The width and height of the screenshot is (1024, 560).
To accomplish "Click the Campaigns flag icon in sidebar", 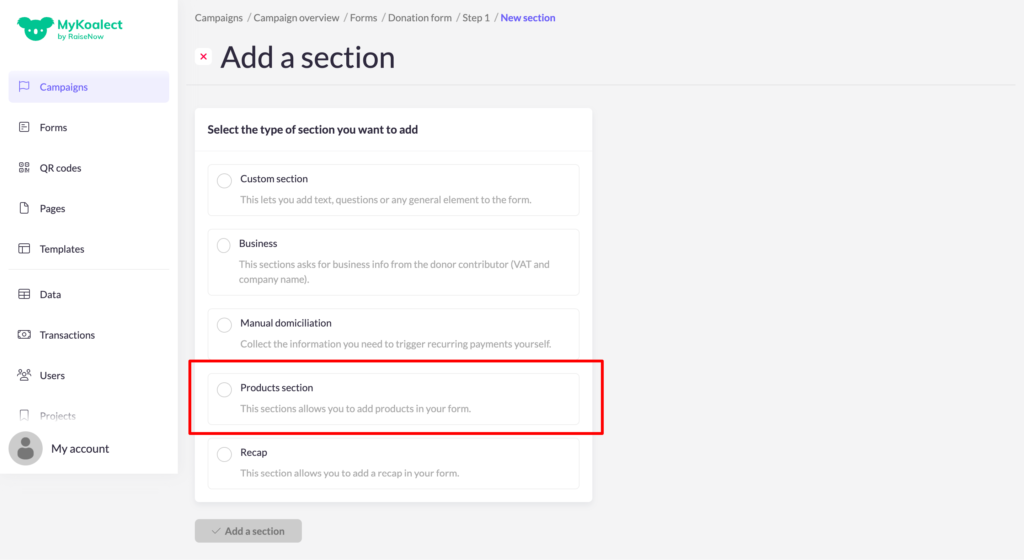I will click(x=24, y=87).
